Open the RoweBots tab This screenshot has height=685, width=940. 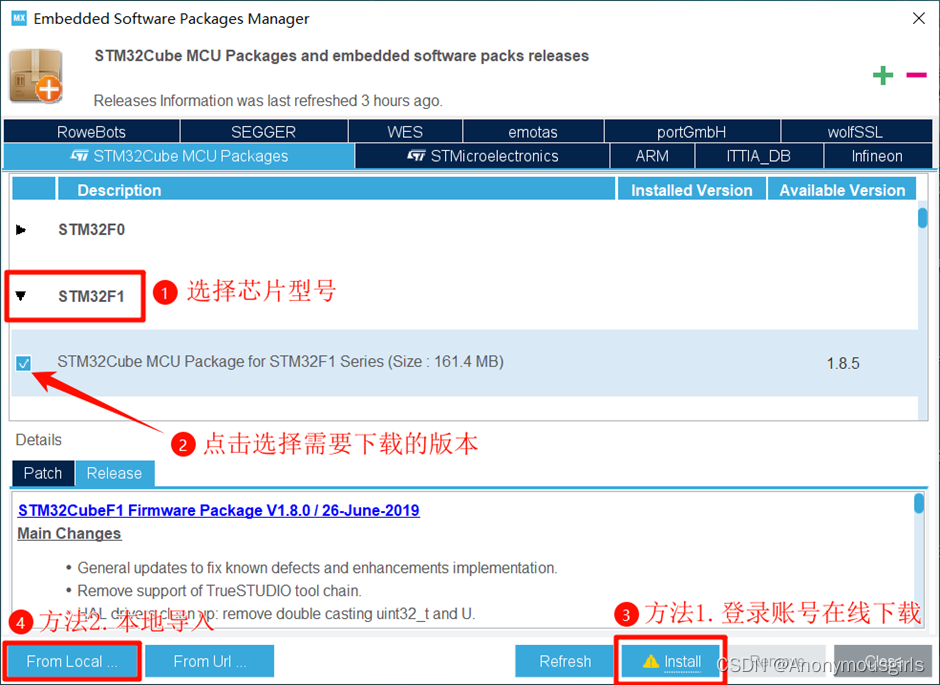(x=91, y=132)
